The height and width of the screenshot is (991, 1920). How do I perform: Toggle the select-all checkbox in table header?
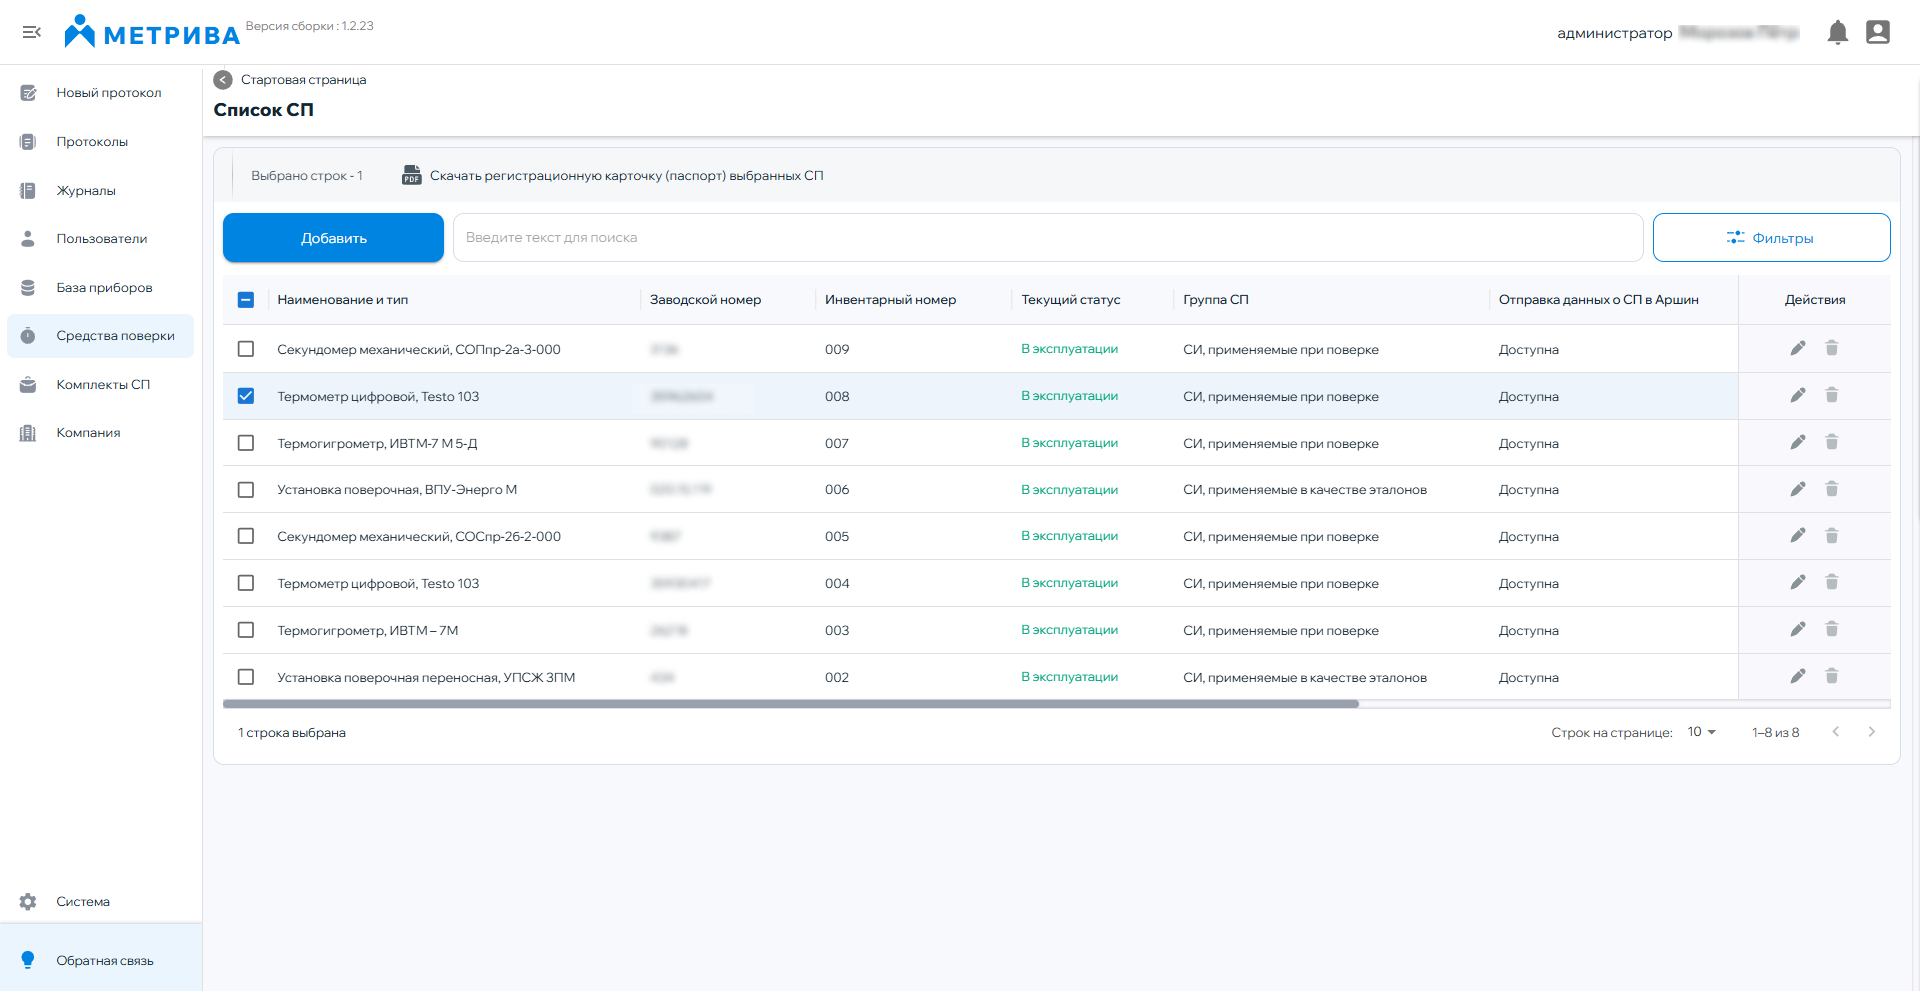coord(246,300)
